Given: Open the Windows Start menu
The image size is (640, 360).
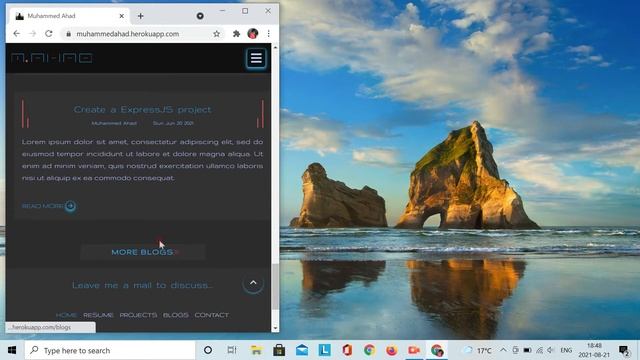Looking at the screenshot, I should click(x=12, y=350).
